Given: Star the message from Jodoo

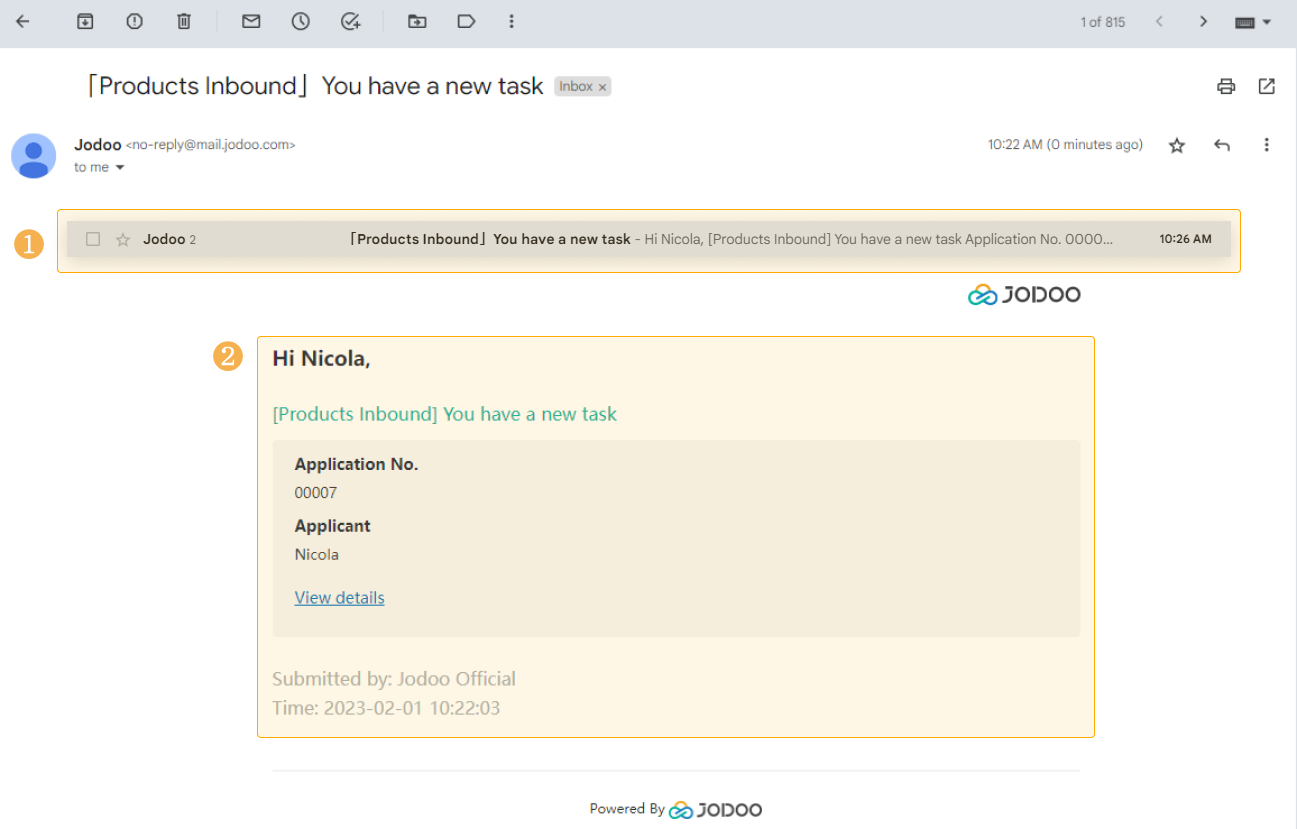Looking at the screenshot, I should [x=1177, y=146].
